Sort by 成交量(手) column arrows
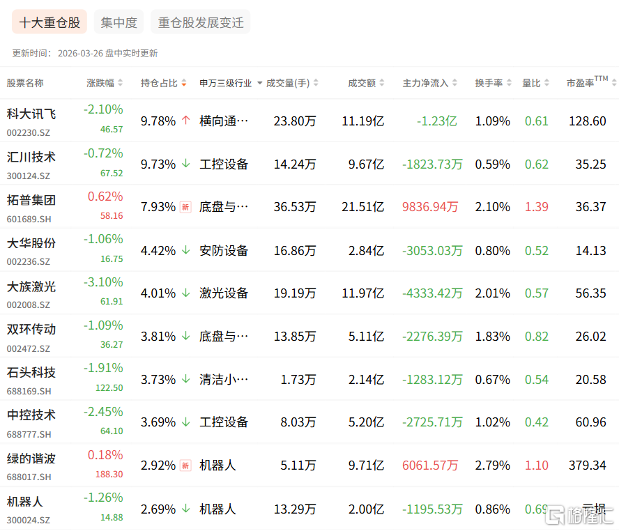The image size is (620, 532). 316,83
